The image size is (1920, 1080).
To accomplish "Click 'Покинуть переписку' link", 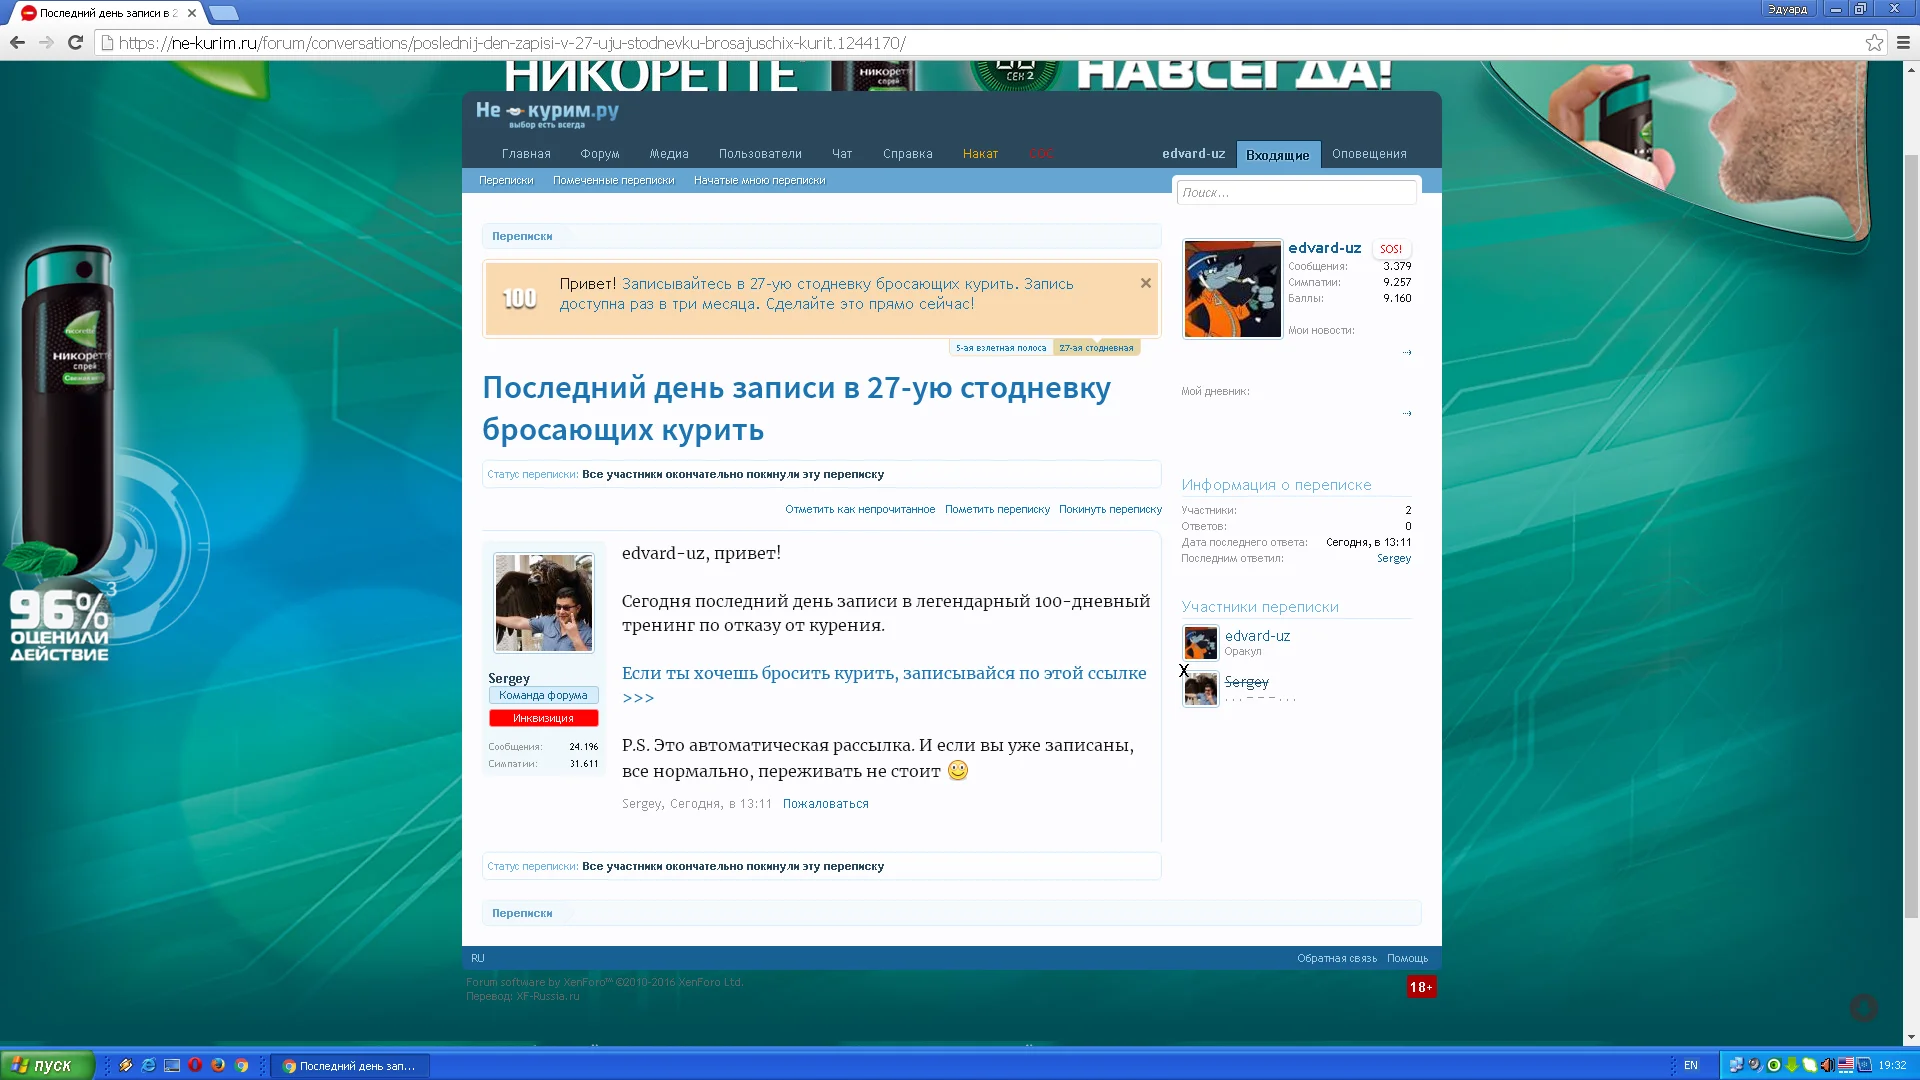I will pos(1110,509).
